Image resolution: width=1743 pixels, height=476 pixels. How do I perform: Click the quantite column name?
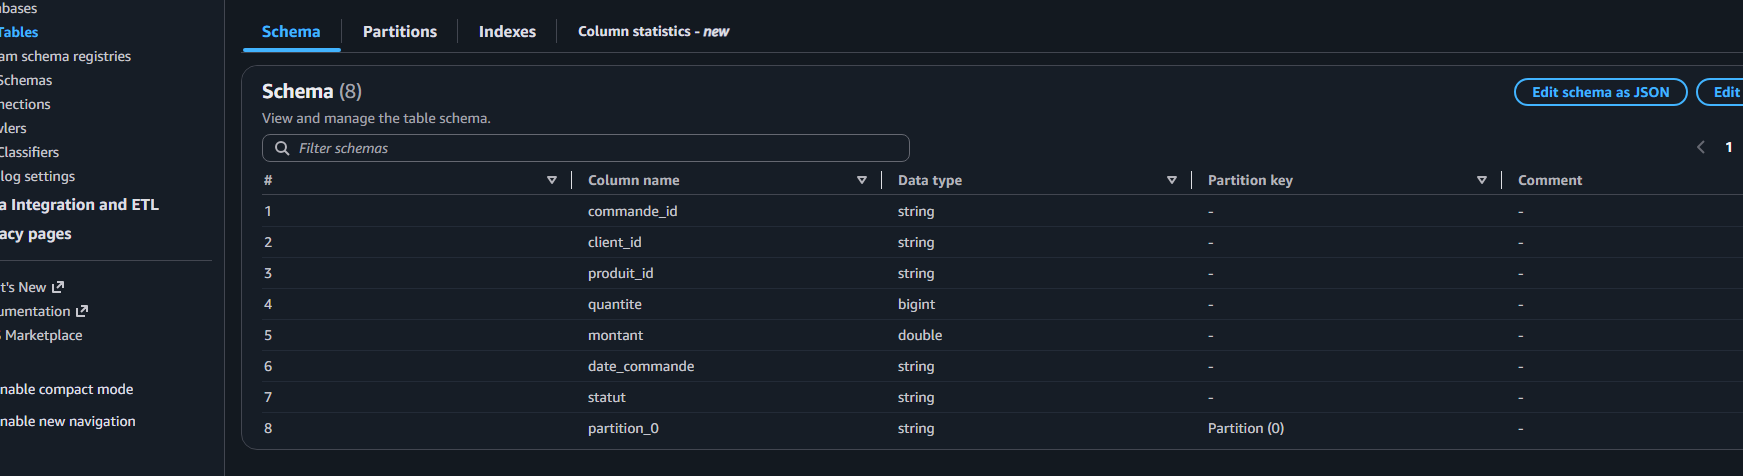[x=615, y=304]
